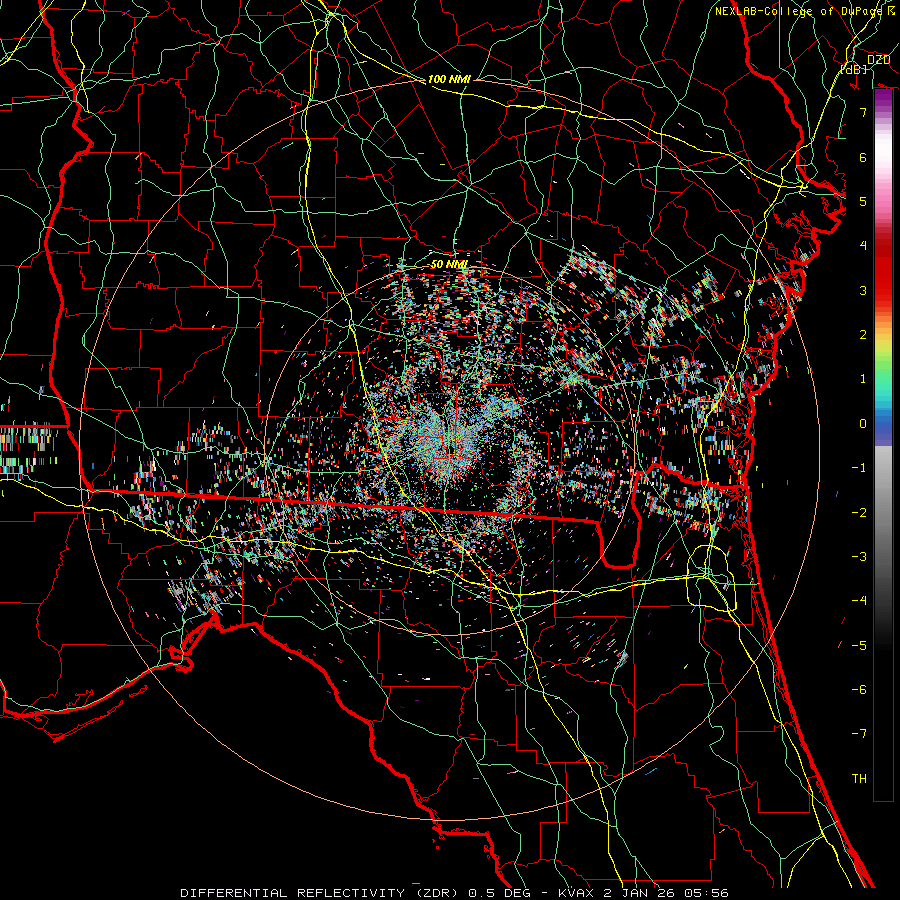The image size is (900, 900).
Task: Click the 6 tick label on color scale
Action: coord(863,157)
